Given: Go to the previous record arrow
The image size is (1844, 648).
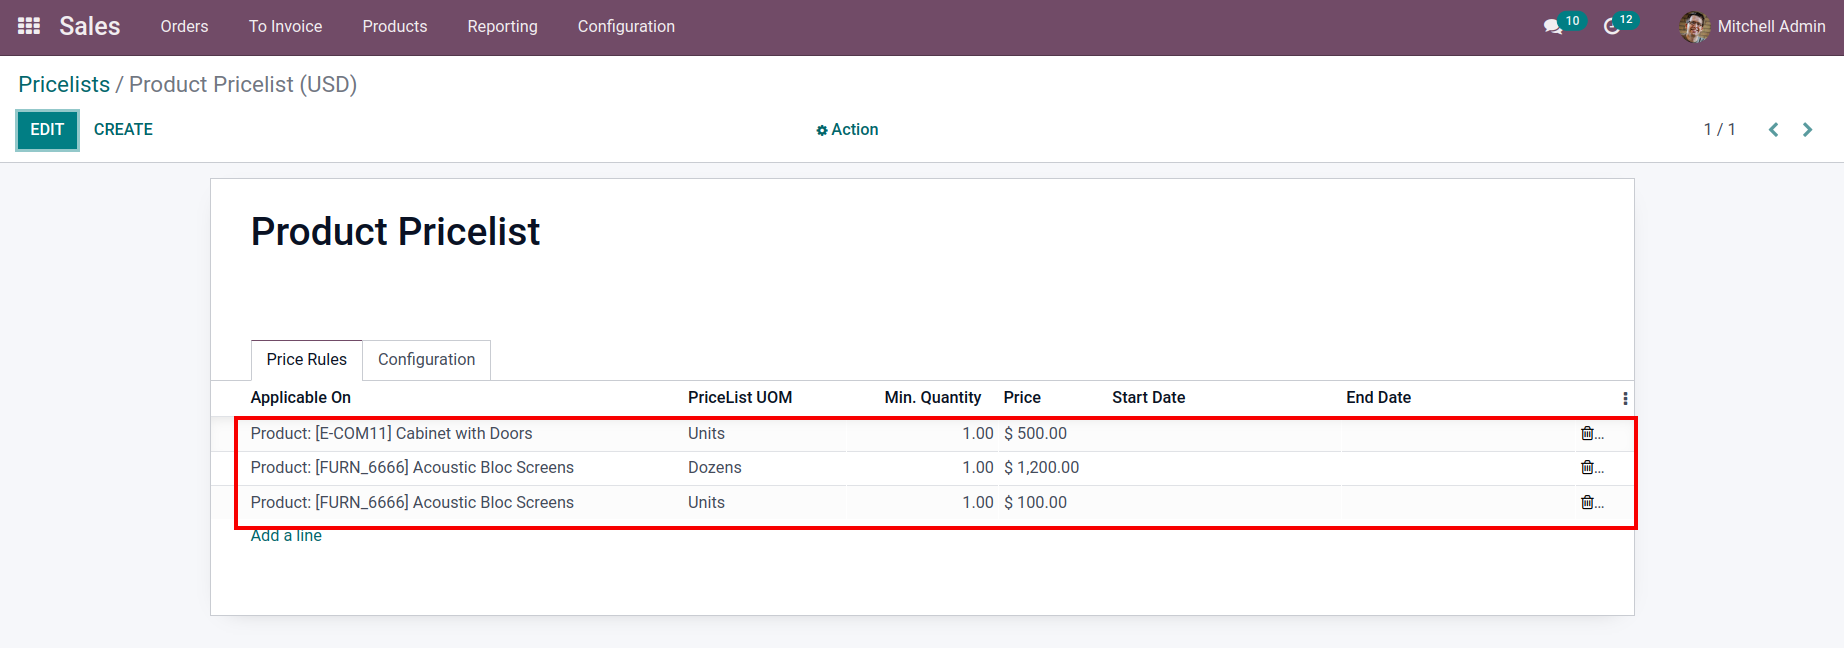Looking at the screenshot, I should click(1773, 130).
